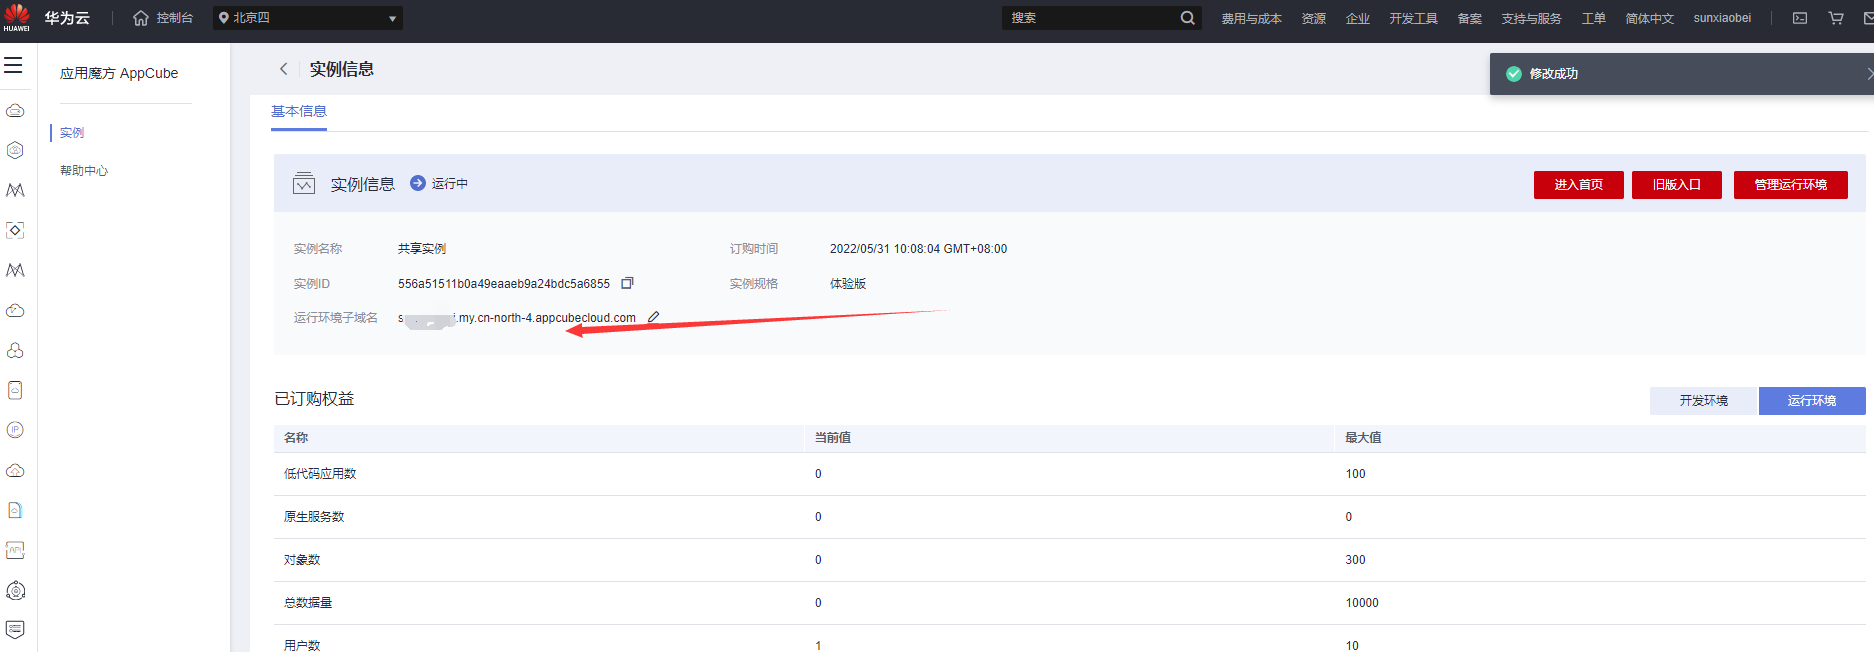
Task: Click the 应用魔方 AppCube sidebar title
Action: click(x=119, y=73)
